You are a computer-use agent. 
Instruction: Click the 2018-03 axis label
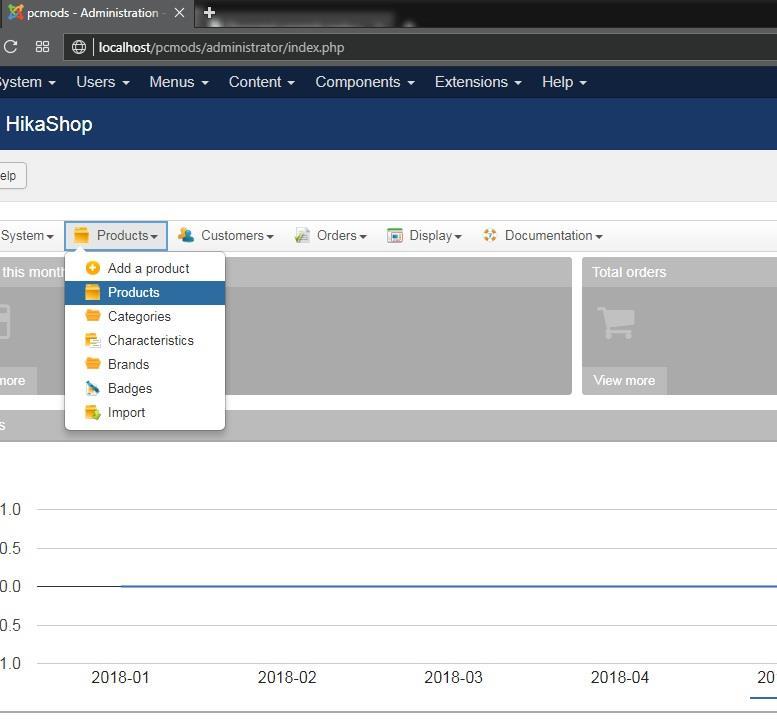(x=453, y=677)
